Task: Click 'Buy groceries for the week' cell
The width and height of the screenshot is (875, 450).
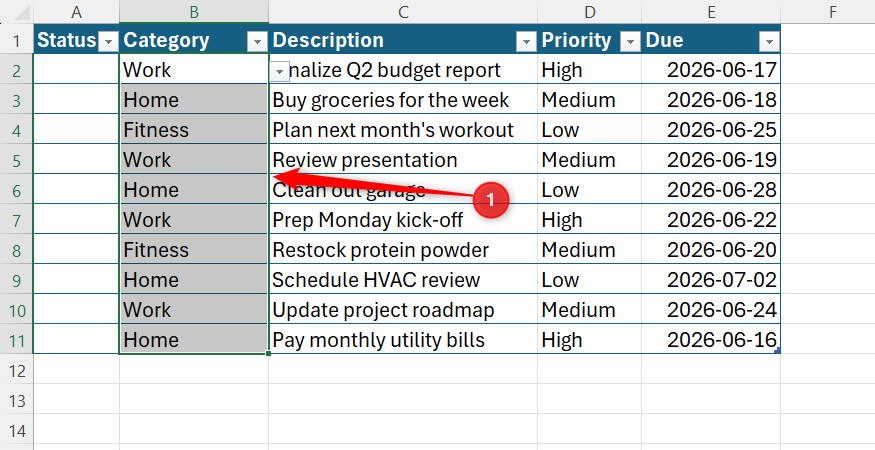Action: [403, 99]
